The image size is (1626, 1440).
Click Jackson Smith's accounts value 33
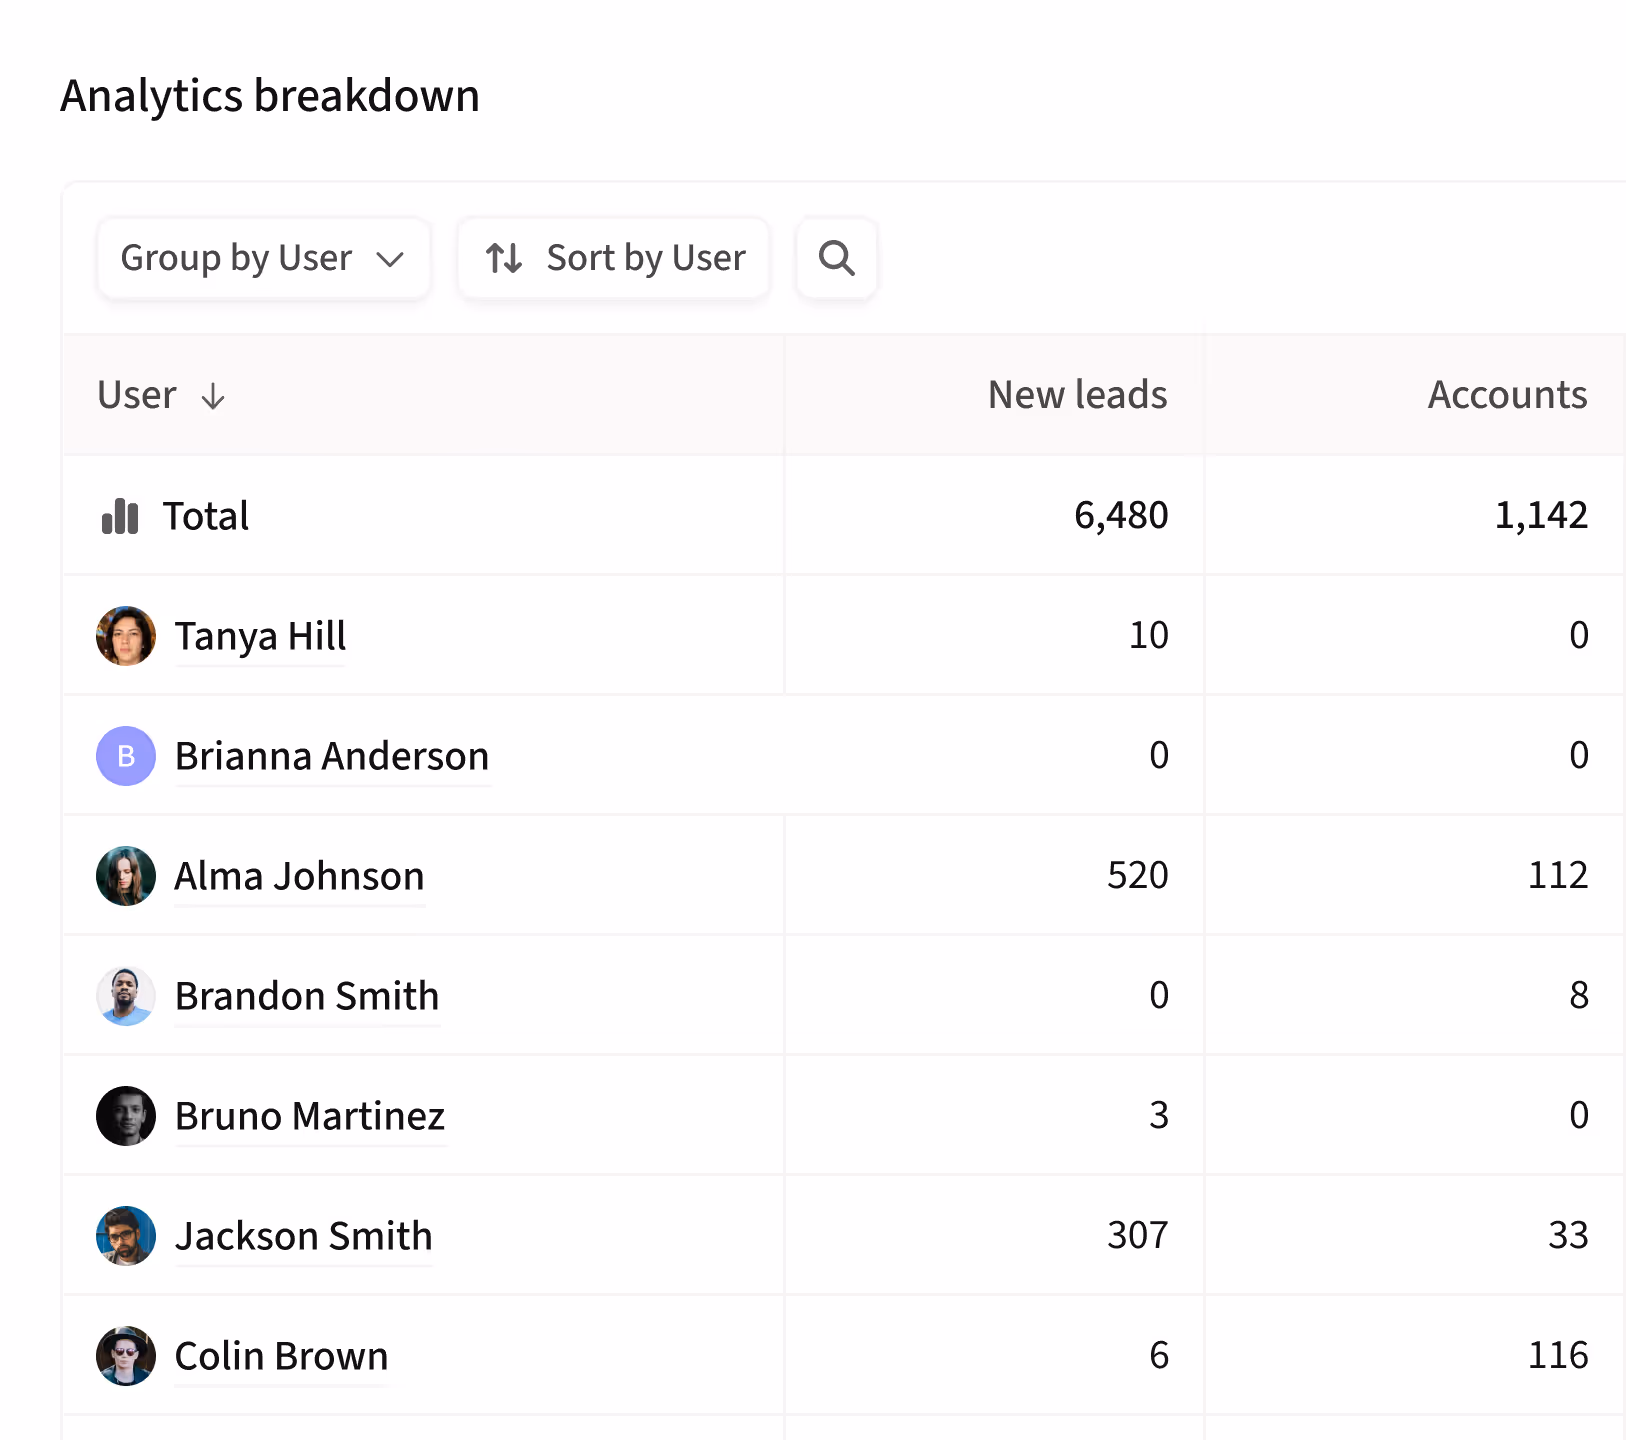tap(1568, 1235)
